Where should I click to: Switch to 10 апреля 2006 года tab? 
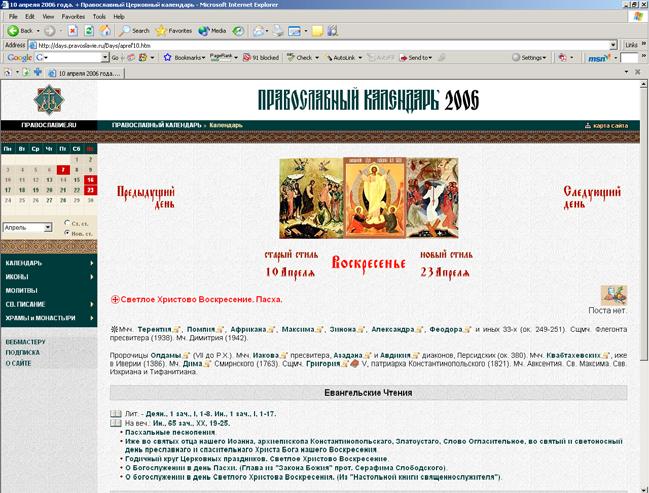coord(86,73)
